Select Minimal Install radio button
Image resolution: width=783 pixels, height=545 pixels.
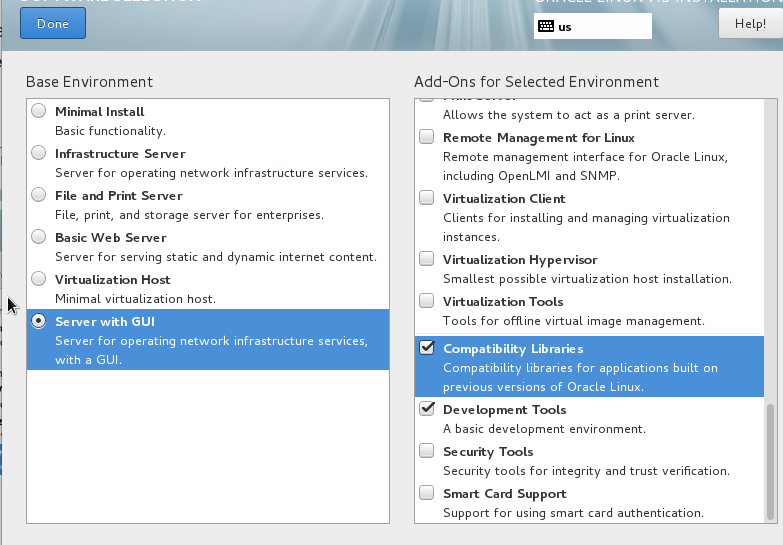tap(38, 110)
